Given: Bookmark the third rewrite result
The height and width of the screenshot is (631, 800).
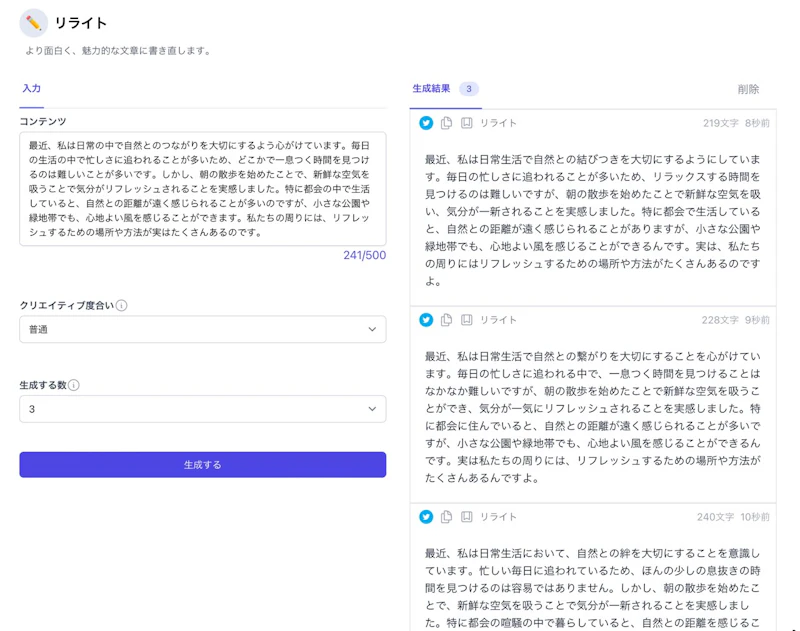Looking at the screenshot, I should 466,517.
